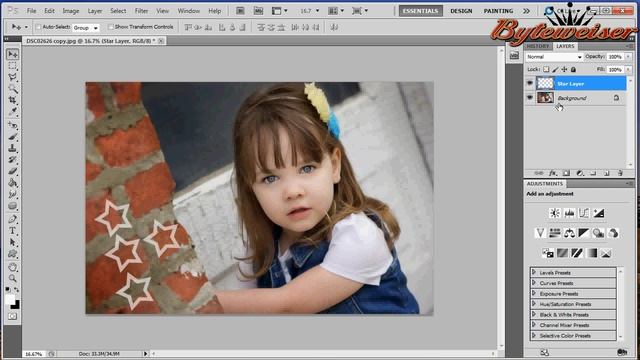Add a Color Balance adjustment
The image size is (640, 360).
tap(569, 233)
